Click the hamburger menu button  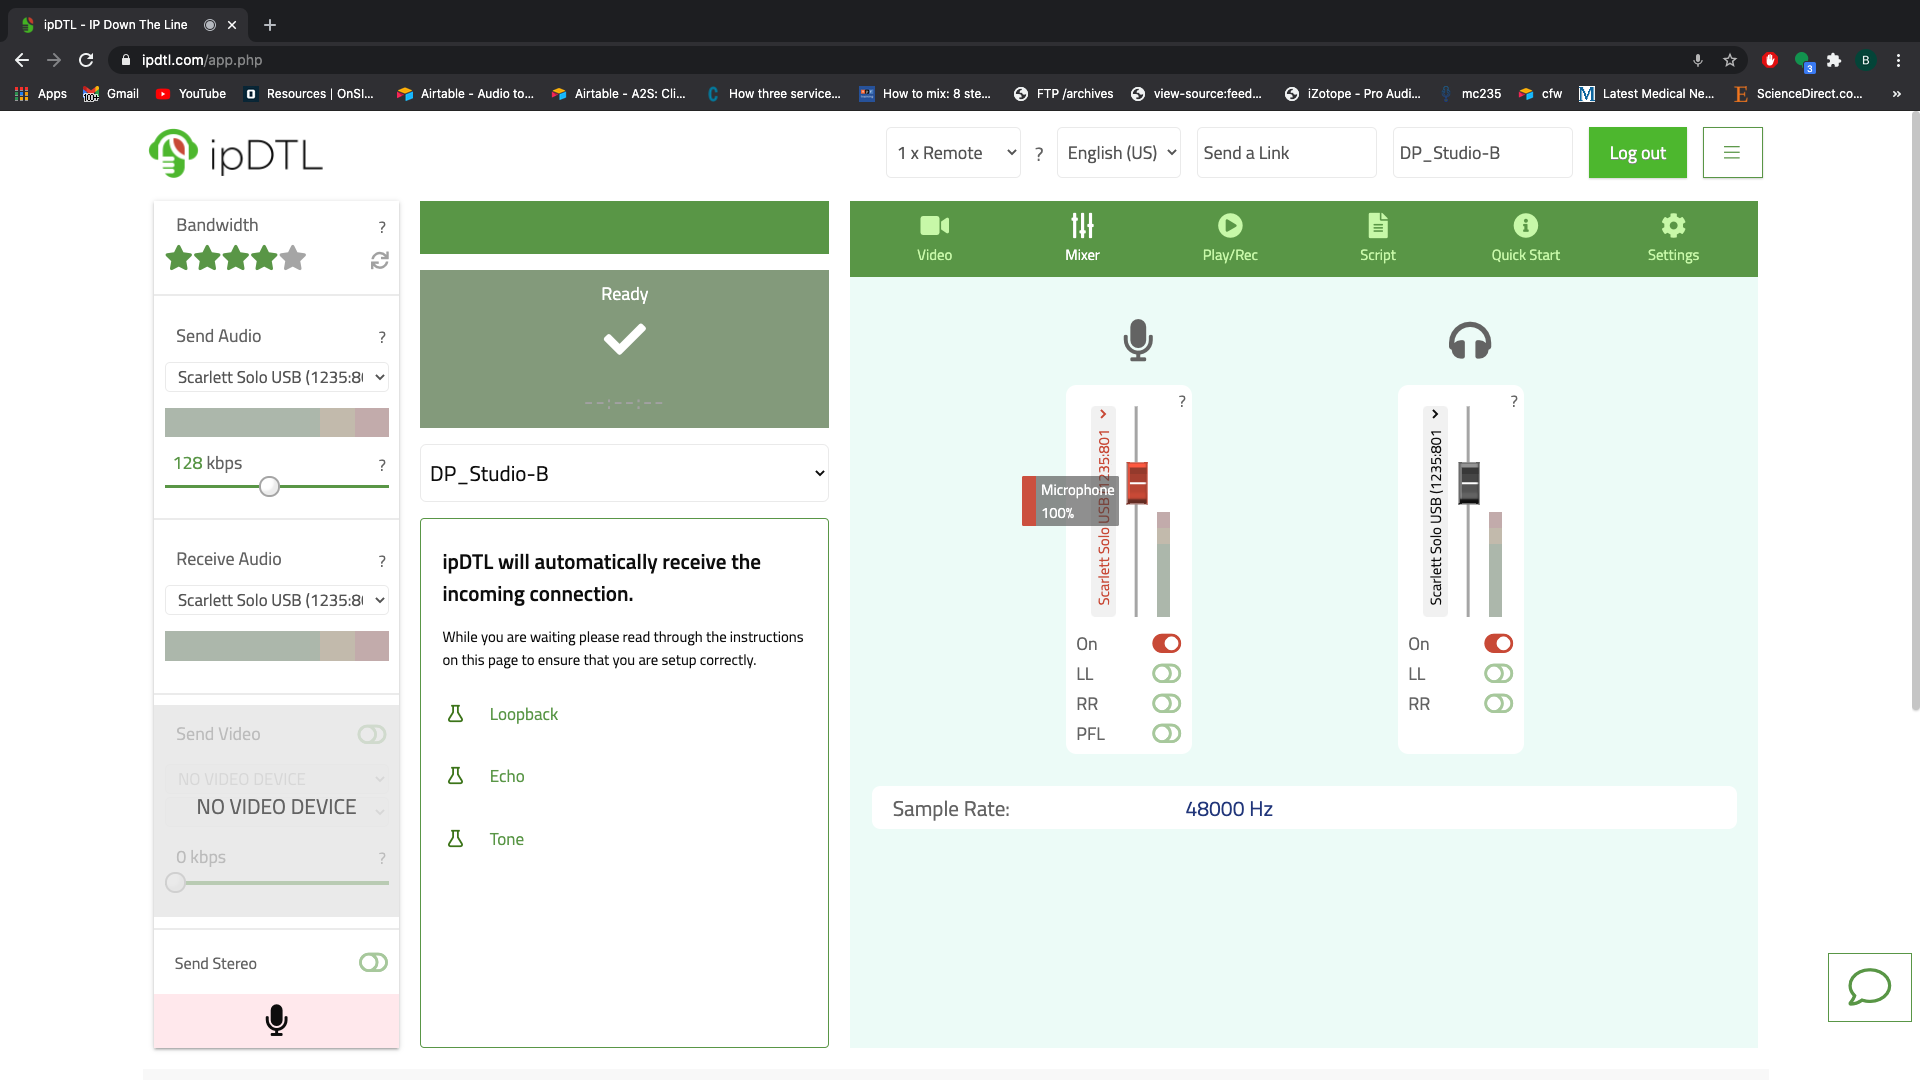pos(1733,152)
